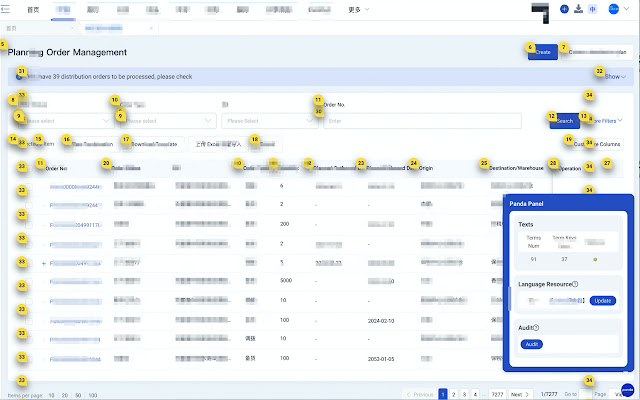Viewport: 640px width, 400px height.
Task: Click the Order No. column header
Action: tap(56, 168)
